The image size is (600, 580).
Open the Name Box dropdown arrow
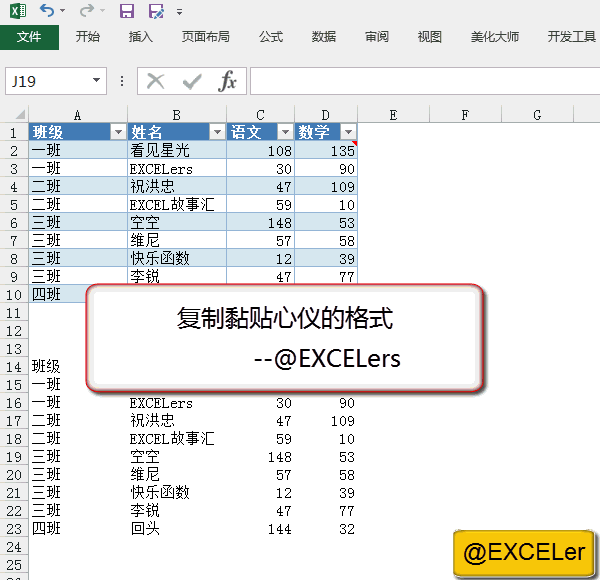tap(97, 81)
